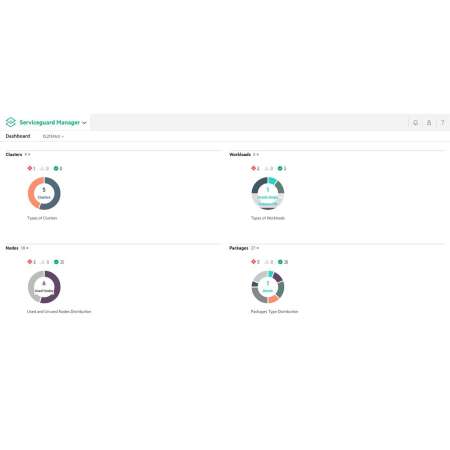Click the center label of Clusters donut
Image resolution: width=450 pixels, height=450 pixels.
44,194
